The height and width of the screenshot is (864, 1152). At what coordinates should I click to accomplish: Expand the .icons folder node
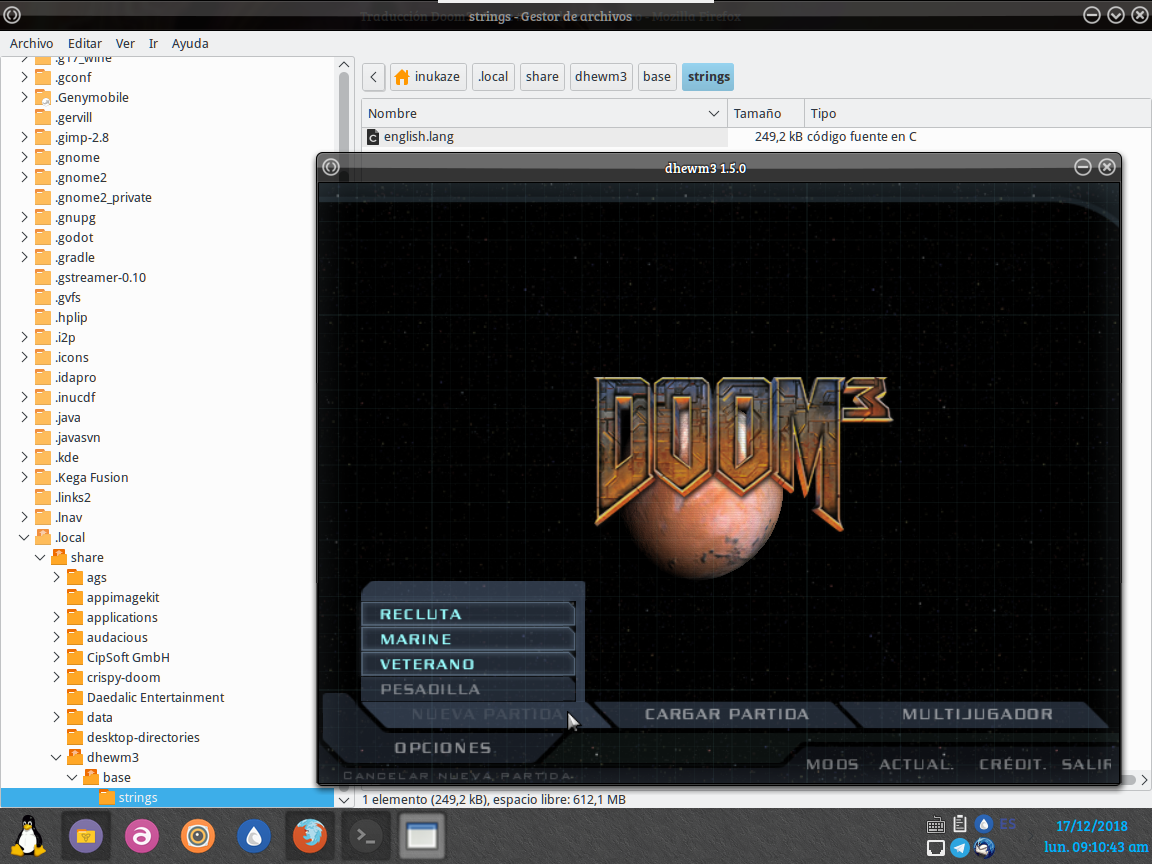(x=24, y=357)
